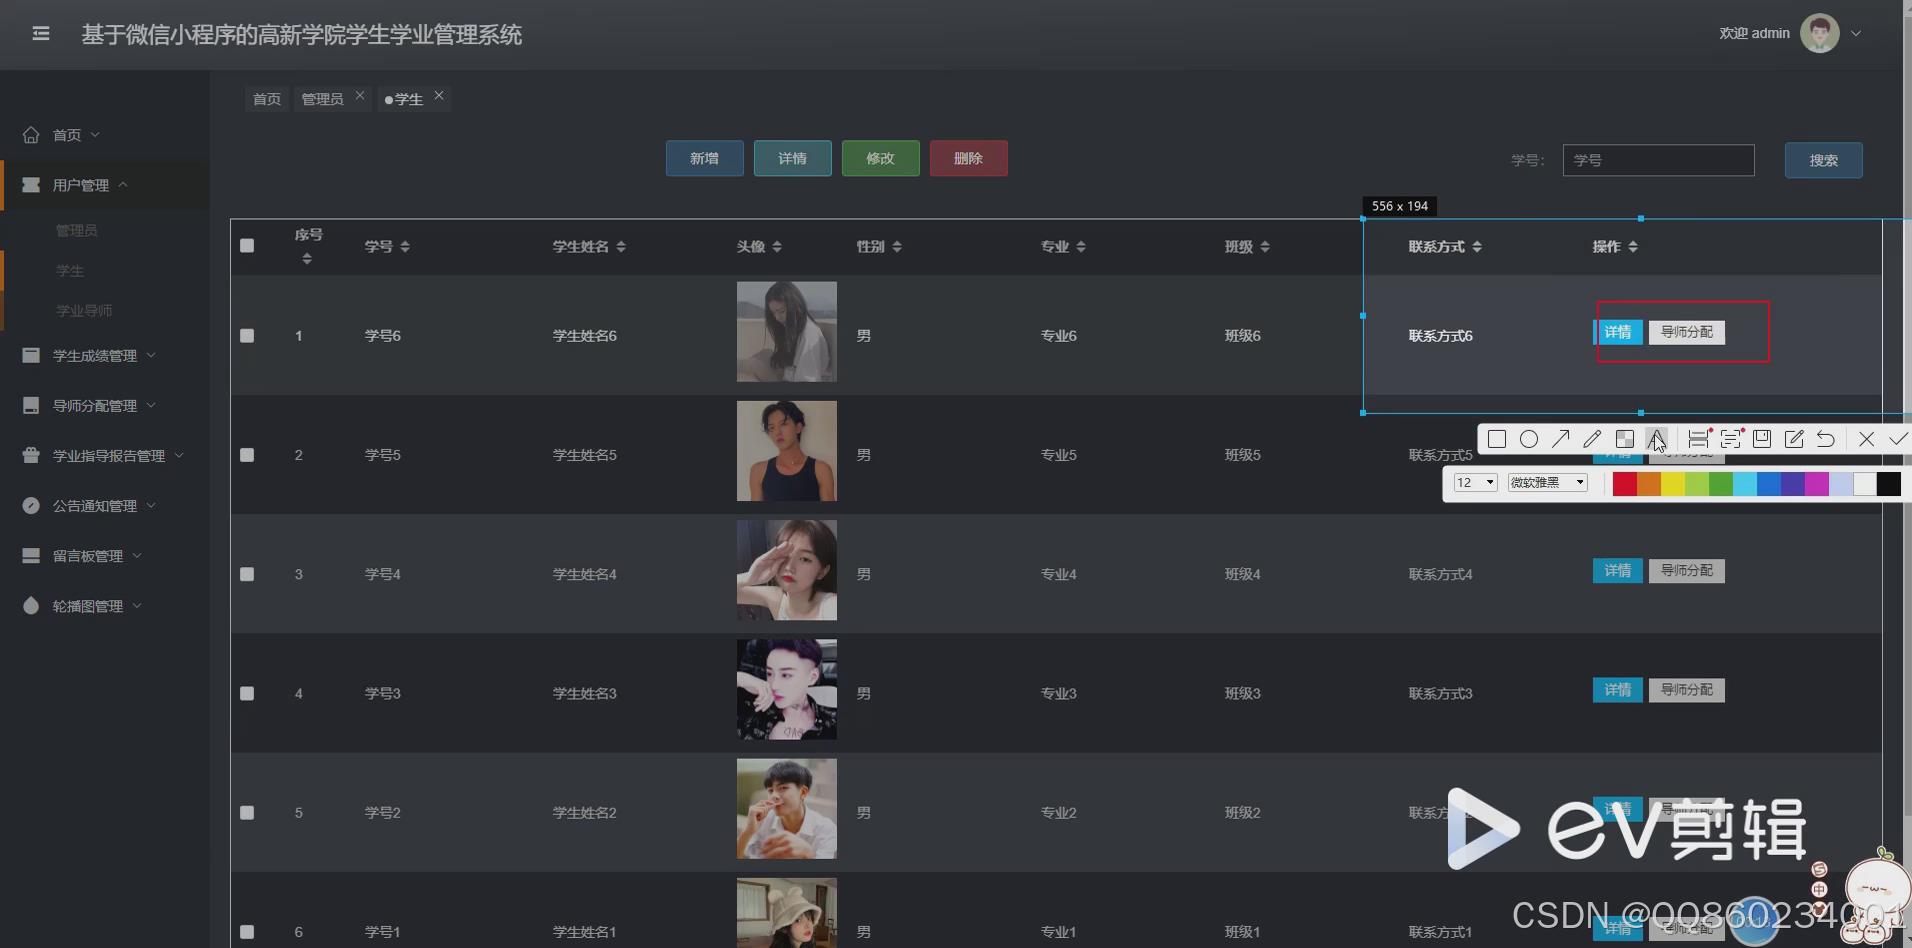Check the row for 学号4
Screen dimensions: 1912x948
[x=247, y=574]
